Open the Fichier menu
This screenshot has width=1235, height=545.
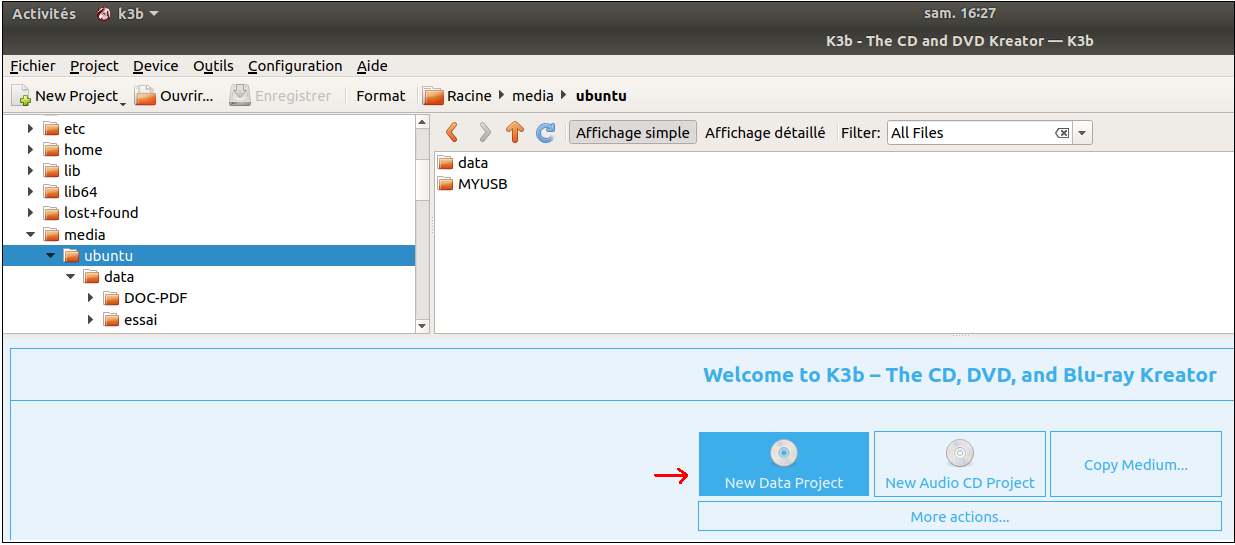[33, 66]
